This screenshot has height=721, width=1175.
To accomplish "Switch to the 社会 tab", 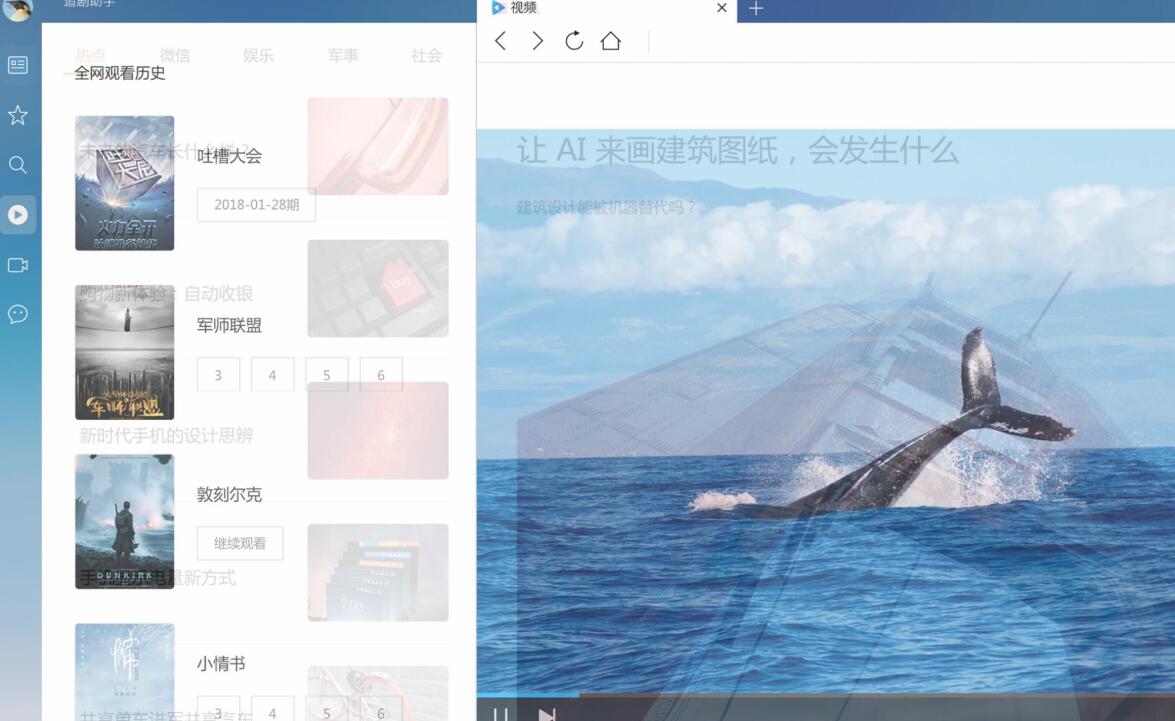I will 426,55.
